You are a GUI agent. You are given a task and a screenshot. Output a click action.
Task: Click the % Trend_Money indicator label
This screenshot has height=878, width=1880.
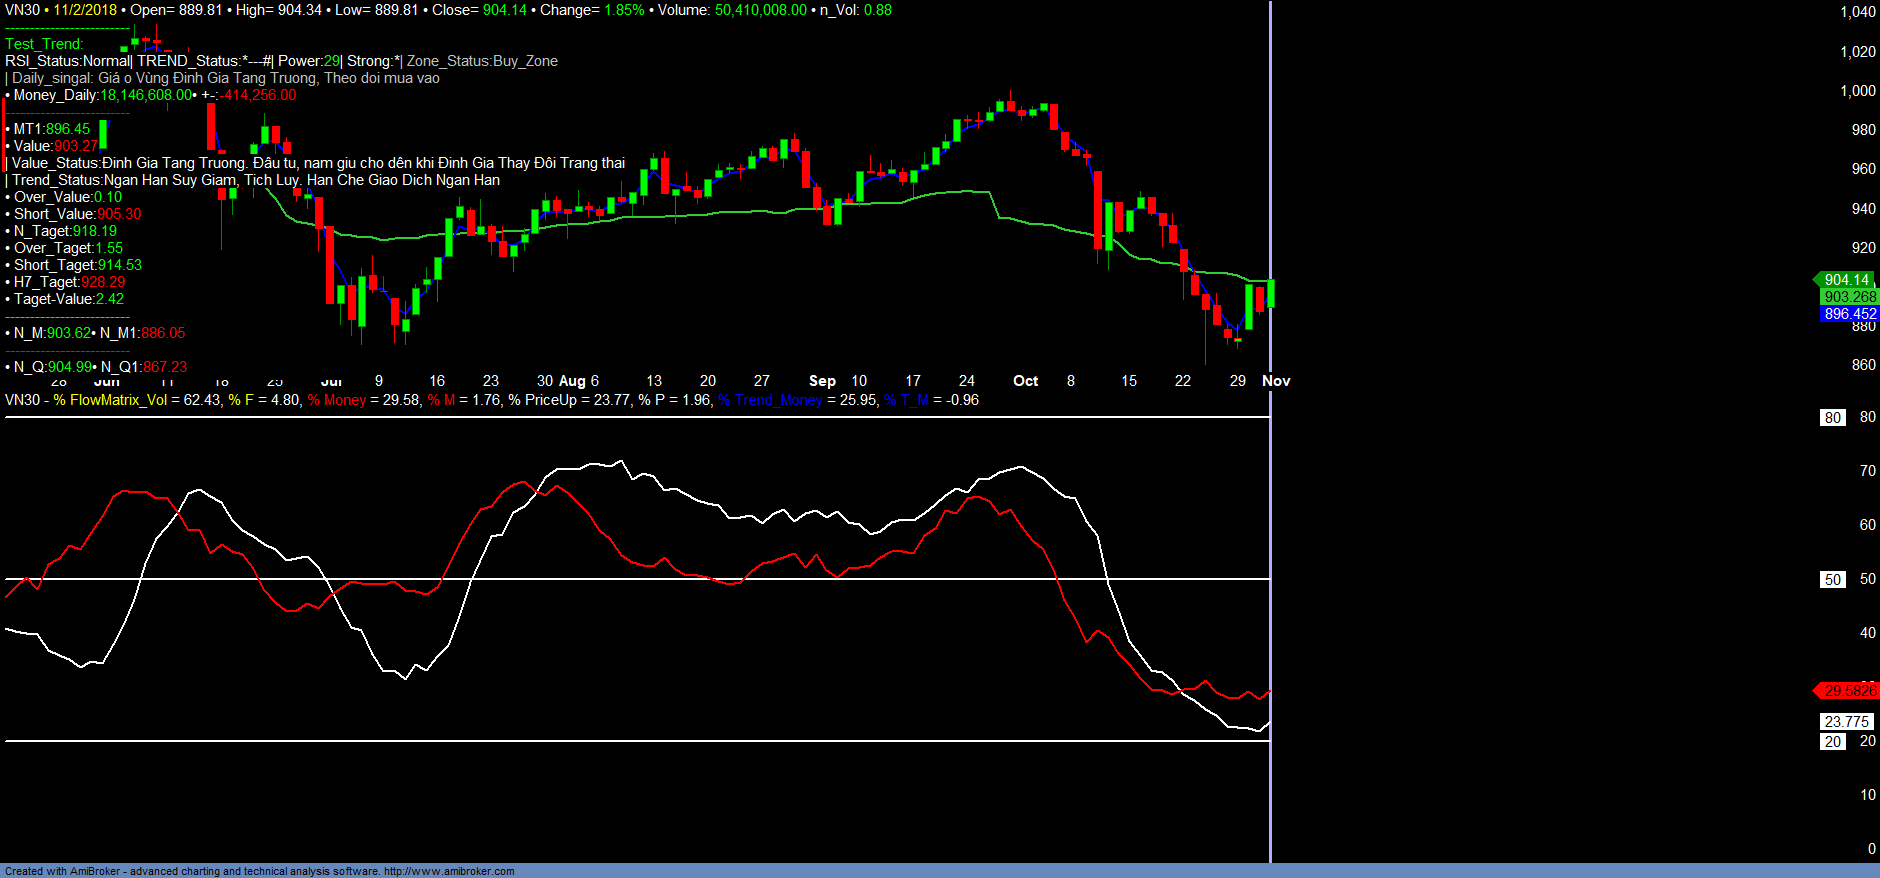[x=770, y=400]
